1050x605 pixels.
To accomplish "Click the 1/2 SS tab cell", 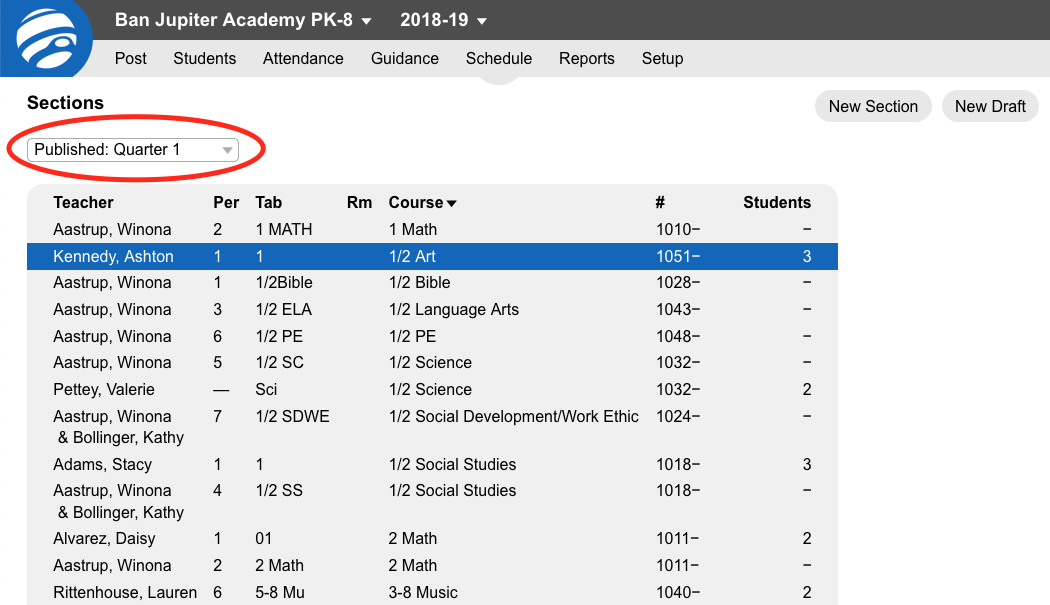I will [279, 490].
